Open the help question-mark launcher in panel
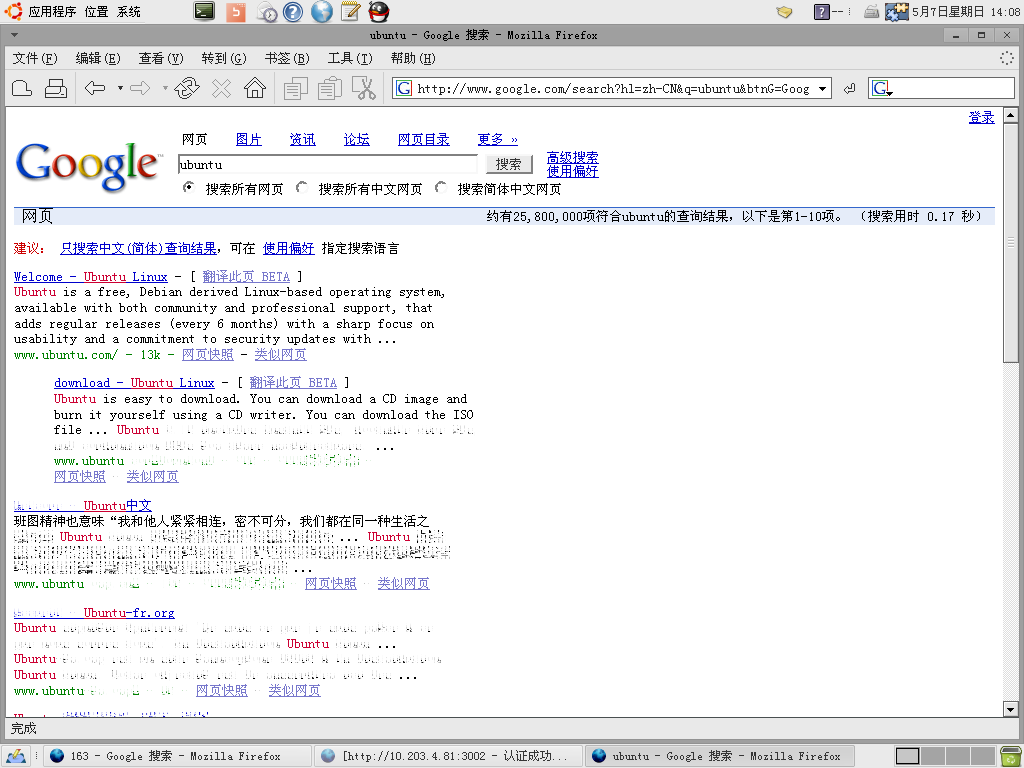 pos(293,12)
